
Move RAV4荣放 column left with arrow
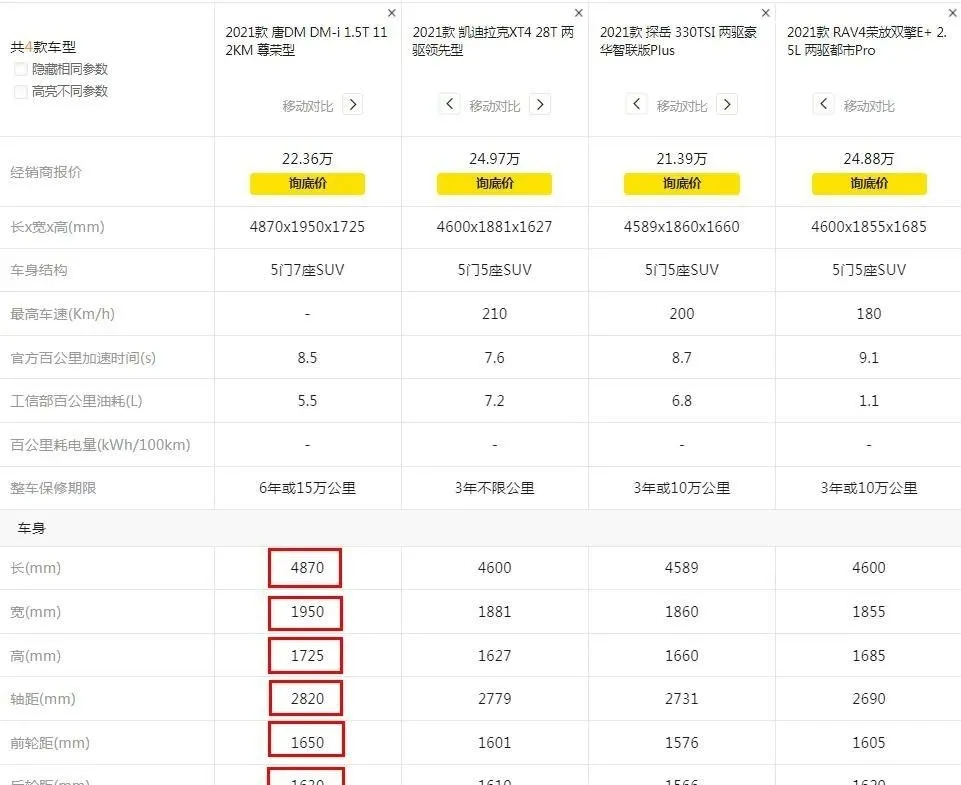823,104
